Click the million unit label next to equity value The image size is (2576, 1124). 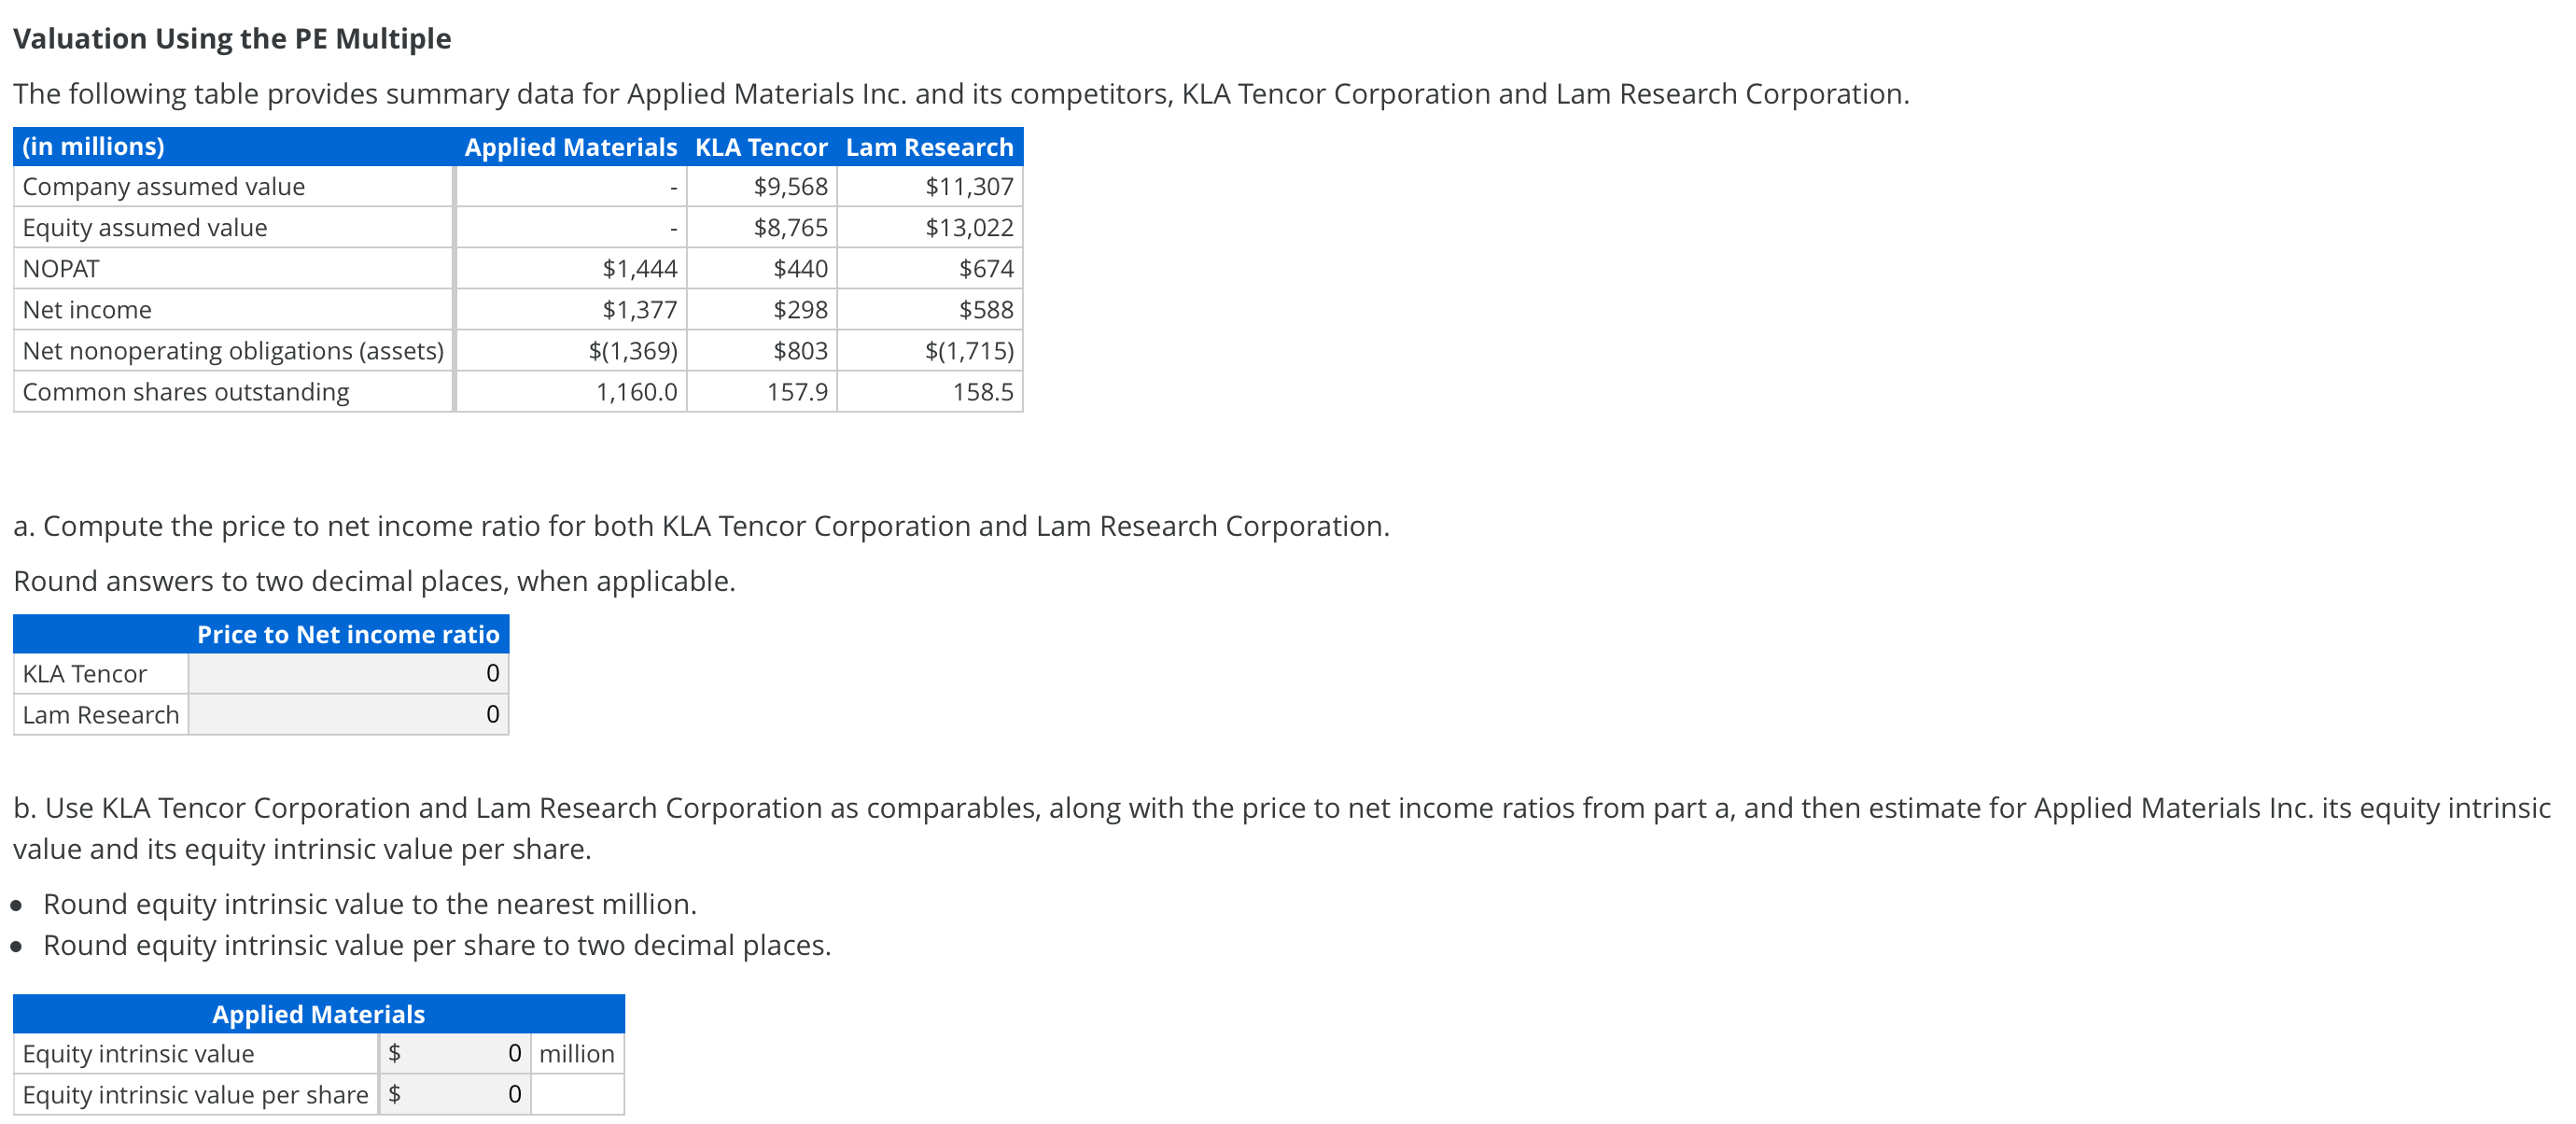tap(577, 1053)
